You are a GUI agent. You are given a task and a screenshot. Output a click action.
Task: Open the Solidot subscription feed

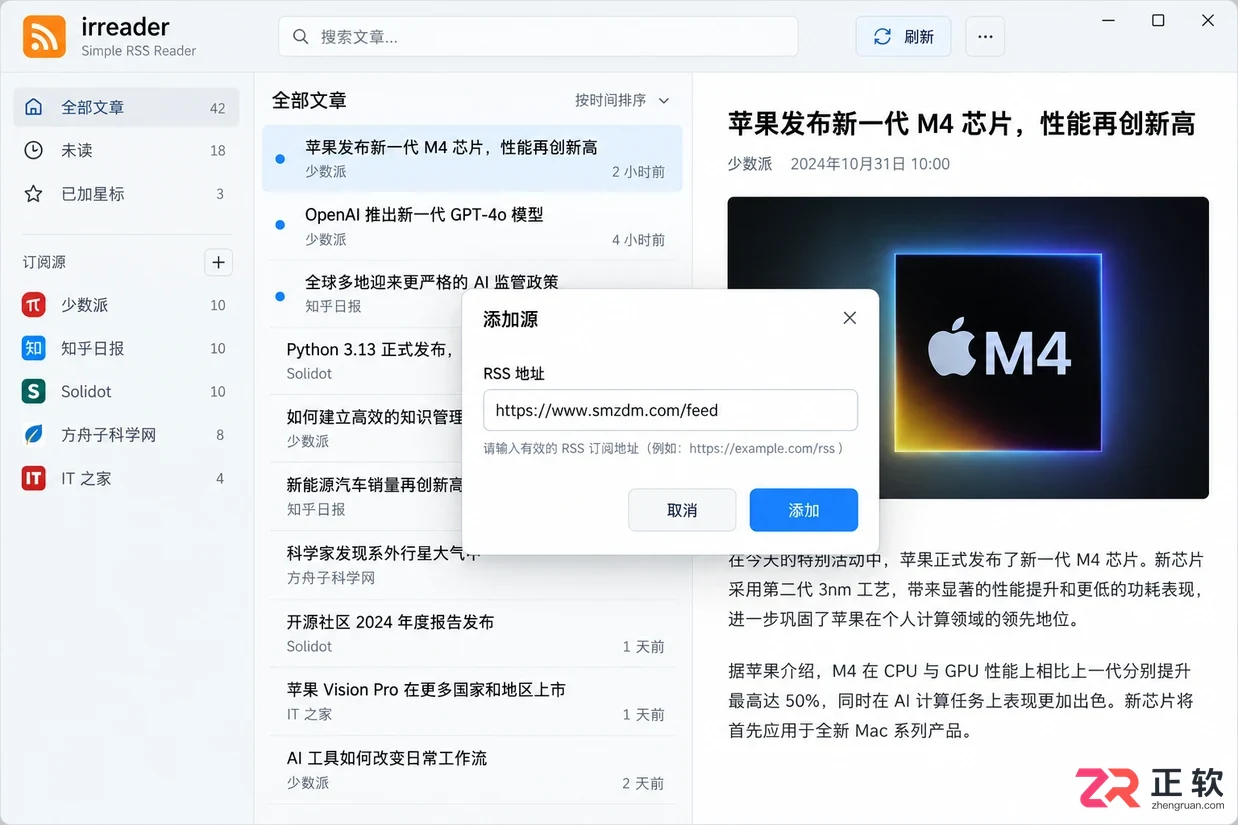pyautogui.click(x=126, y=392)
